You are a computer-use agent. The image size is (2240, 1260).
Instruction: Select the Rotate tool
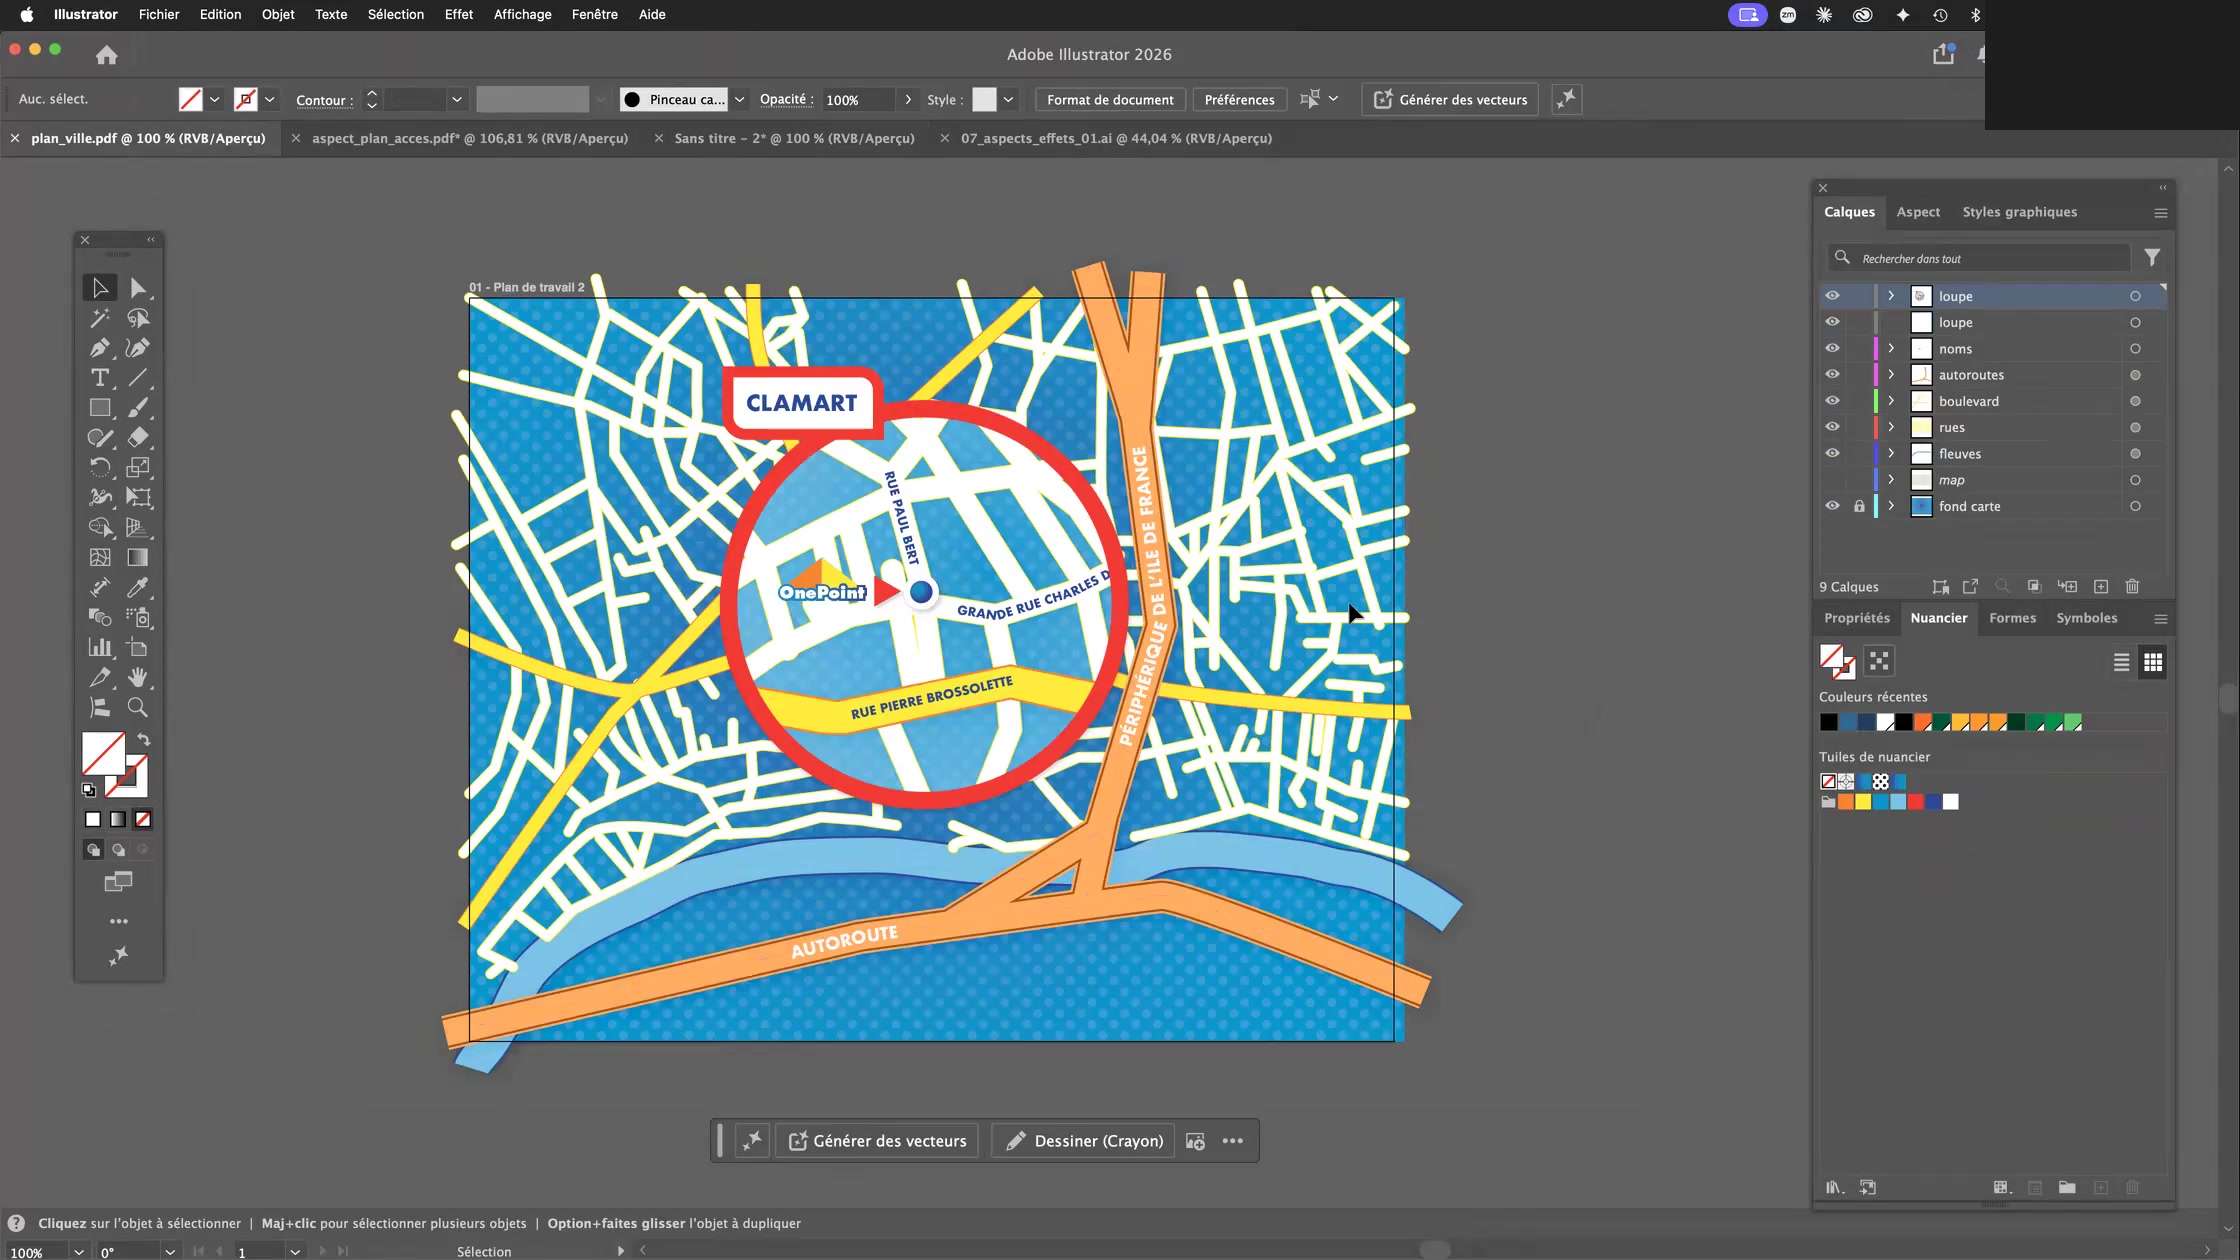(x=100, y=467)
